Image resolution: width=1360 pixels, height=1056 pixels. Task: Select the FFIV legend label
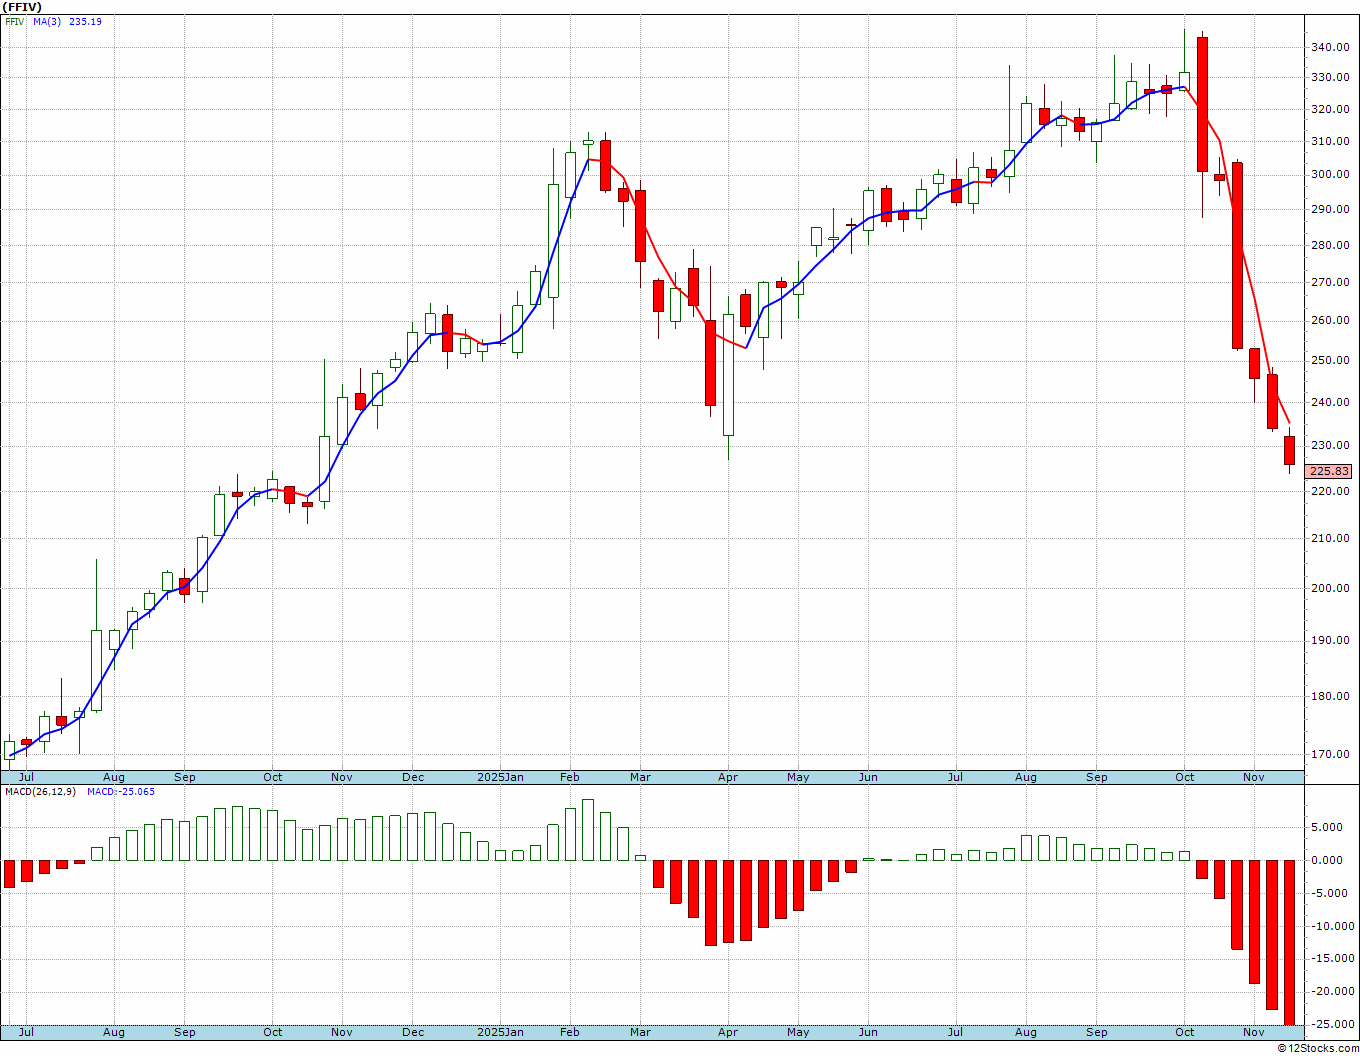click(x=14, y=21)
